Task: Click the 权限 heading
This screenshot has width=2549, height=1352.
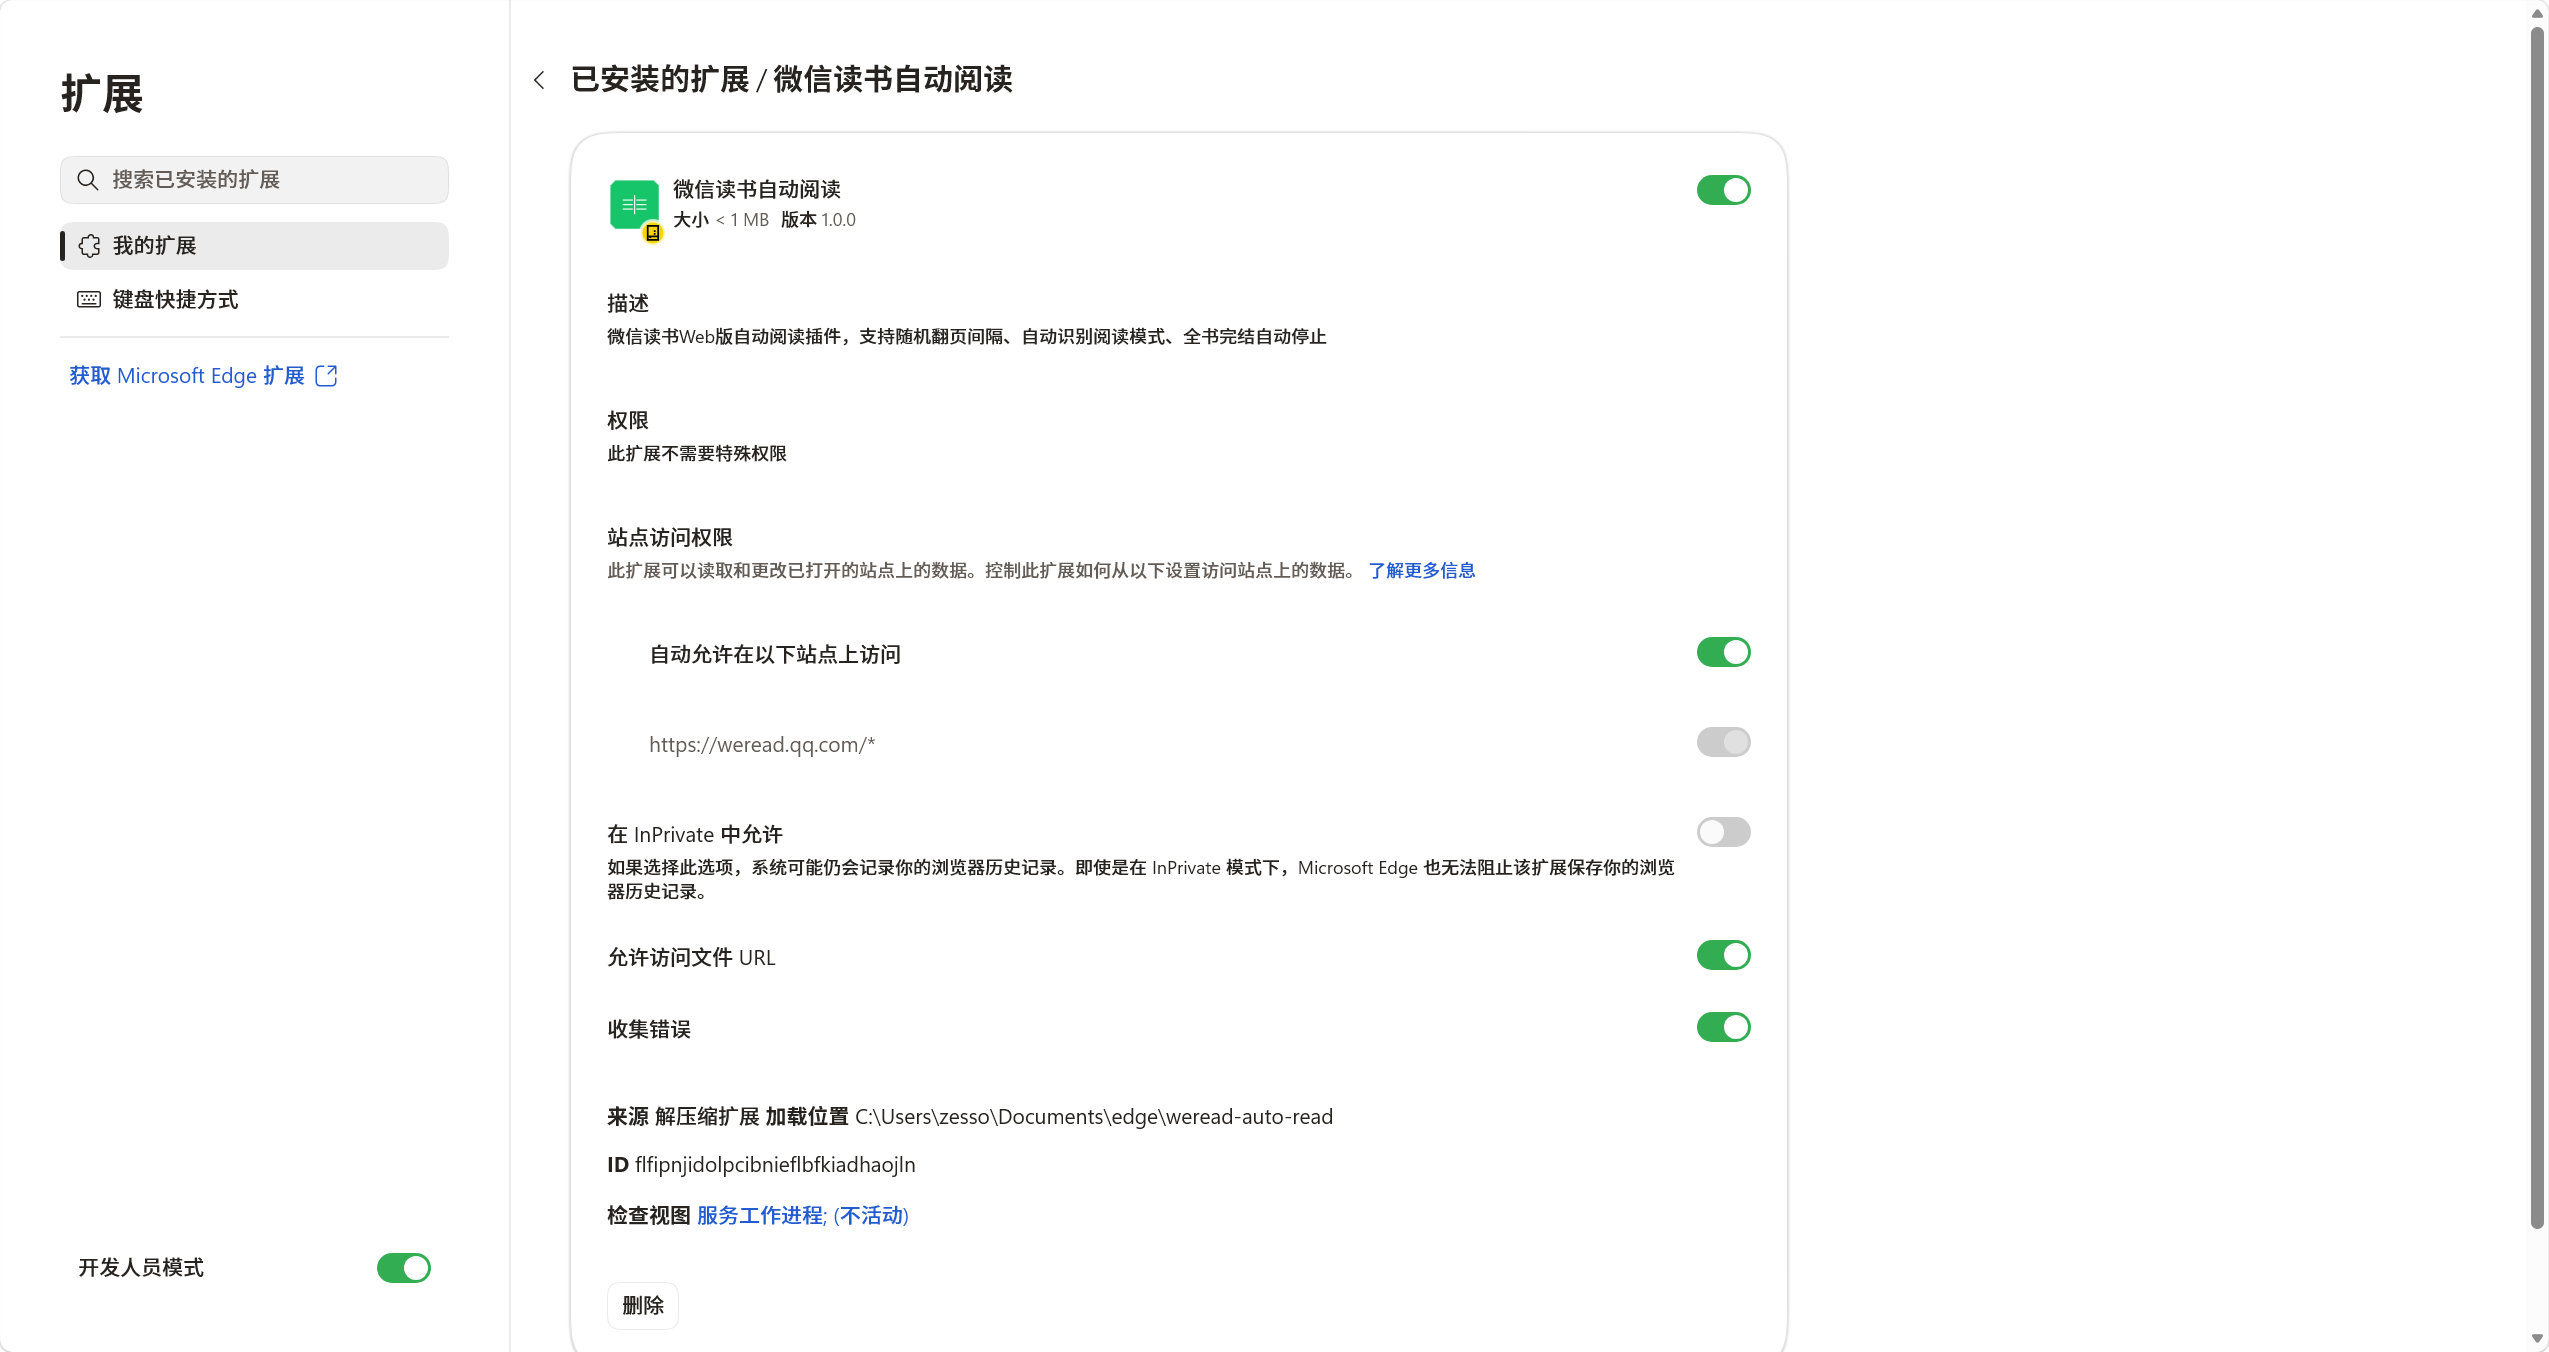Action: [x=627, y=420]
